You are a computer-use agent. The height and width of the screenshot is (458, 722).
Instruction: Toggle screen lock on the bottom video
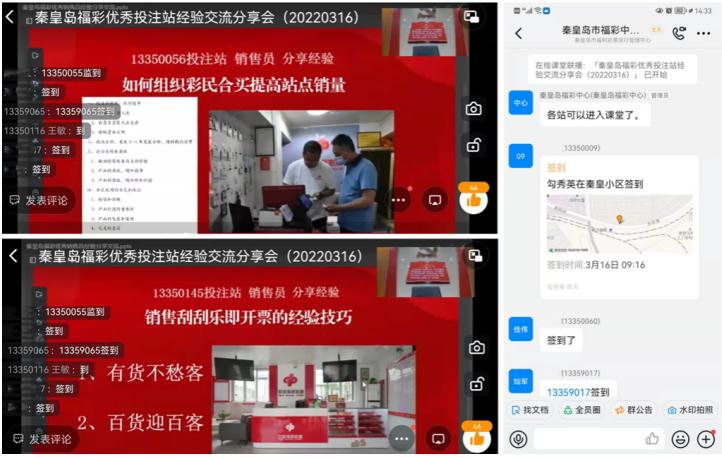pyautogui.click(x=474, y=384)
